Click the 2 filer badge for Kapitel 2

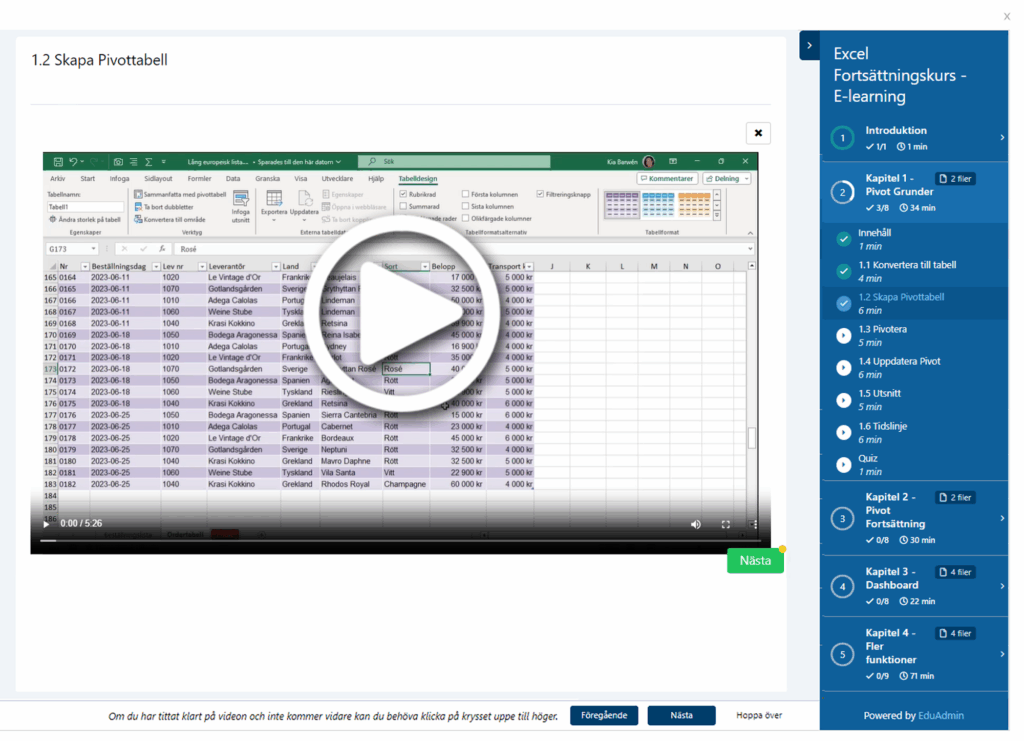(955, 497)
